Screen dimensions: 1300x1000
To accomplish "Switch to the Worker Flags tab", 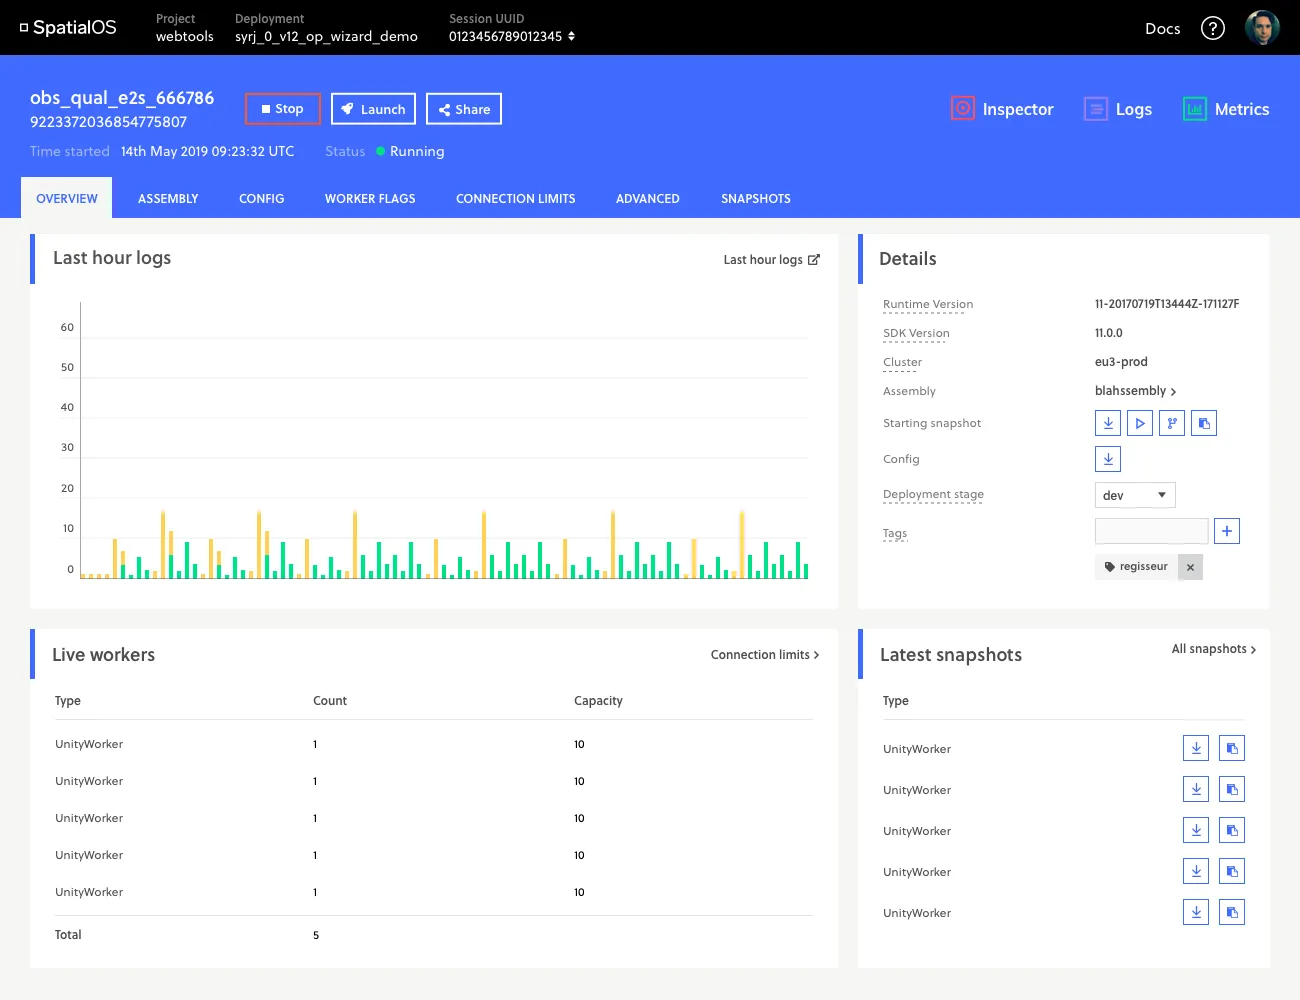I will tap(370, 199).
